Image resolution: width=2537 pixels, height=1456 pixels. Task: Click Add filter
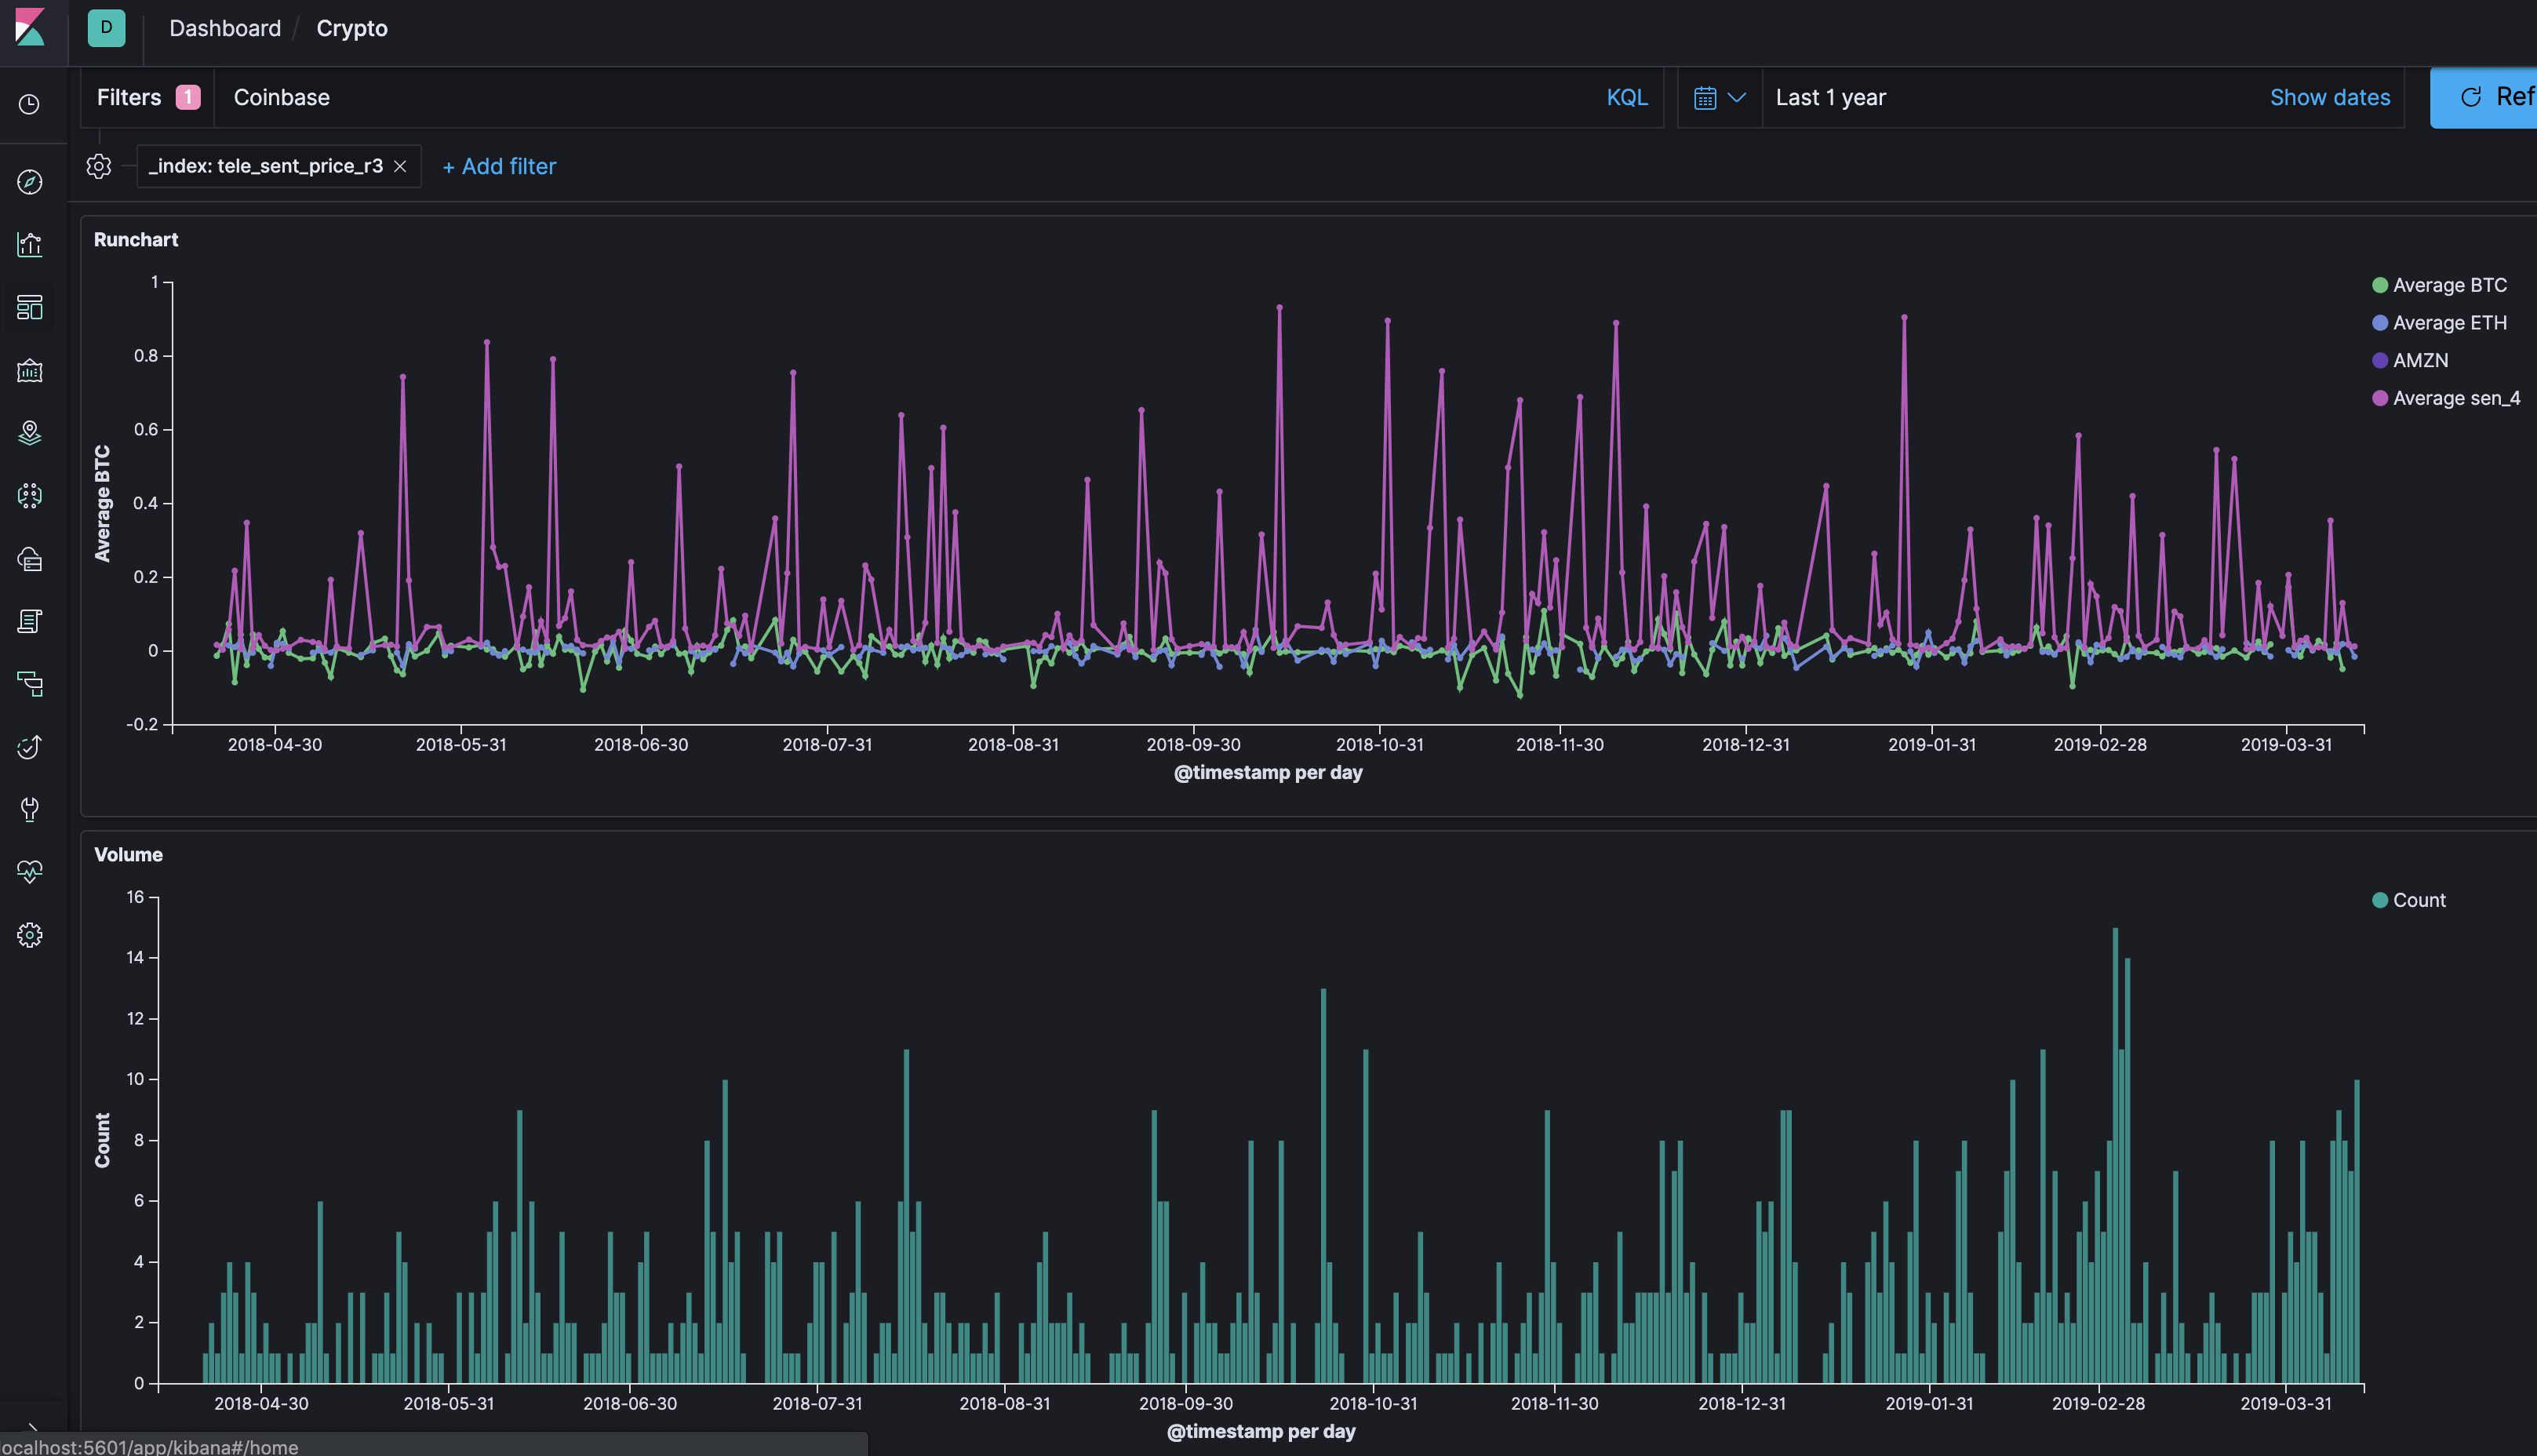(x=499, y=167)
